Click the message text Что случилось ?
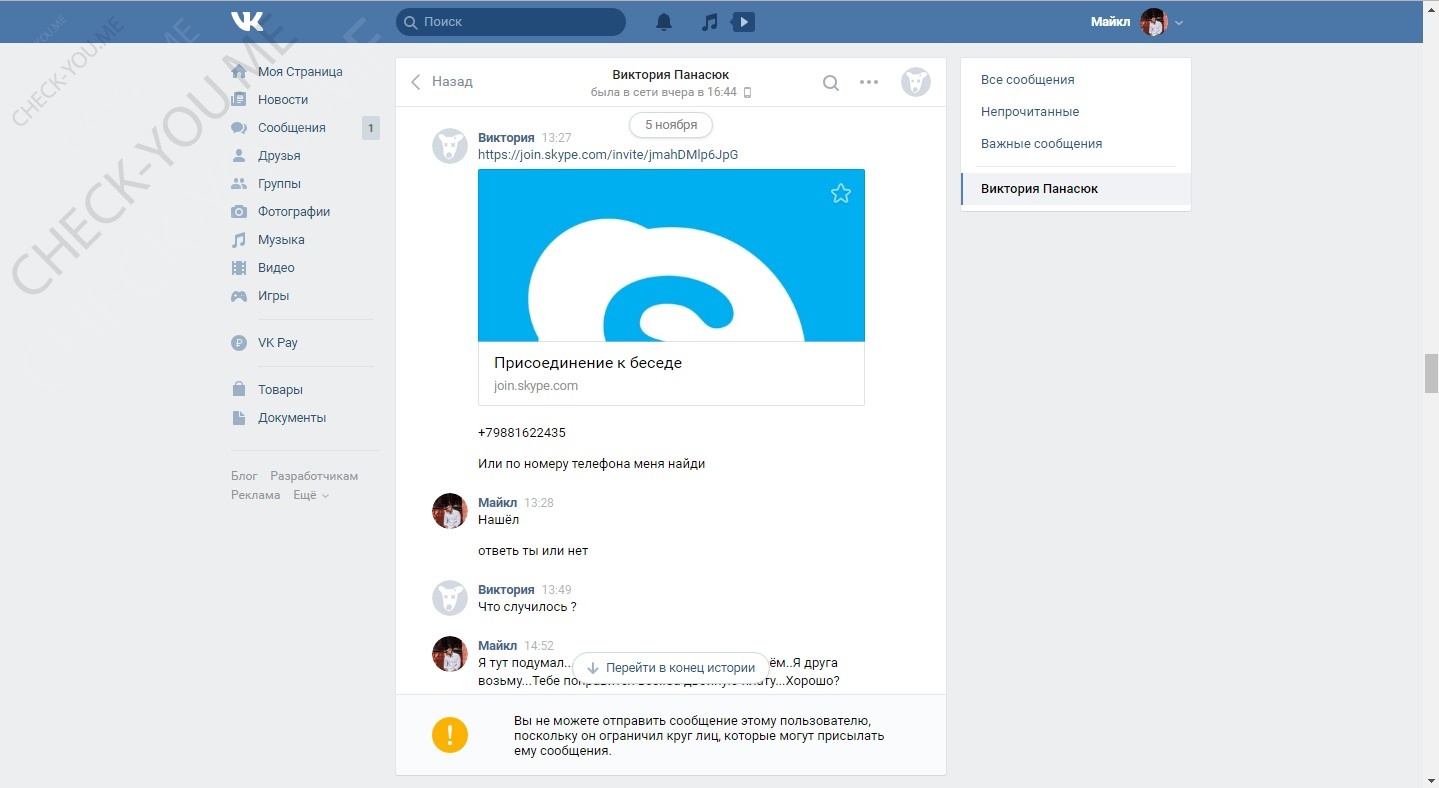The height and width of the screenshot is (788, 1439). [x=527, y=607]
